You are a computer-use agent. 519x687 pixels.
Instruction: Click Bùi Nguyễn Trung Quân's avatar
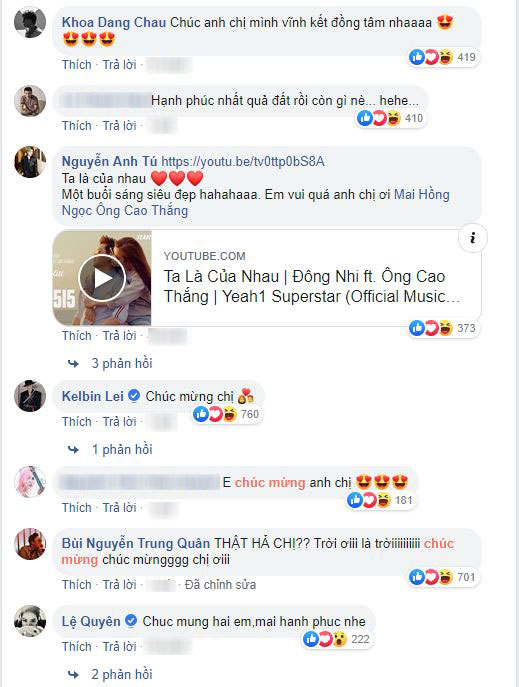coord(30,544)
